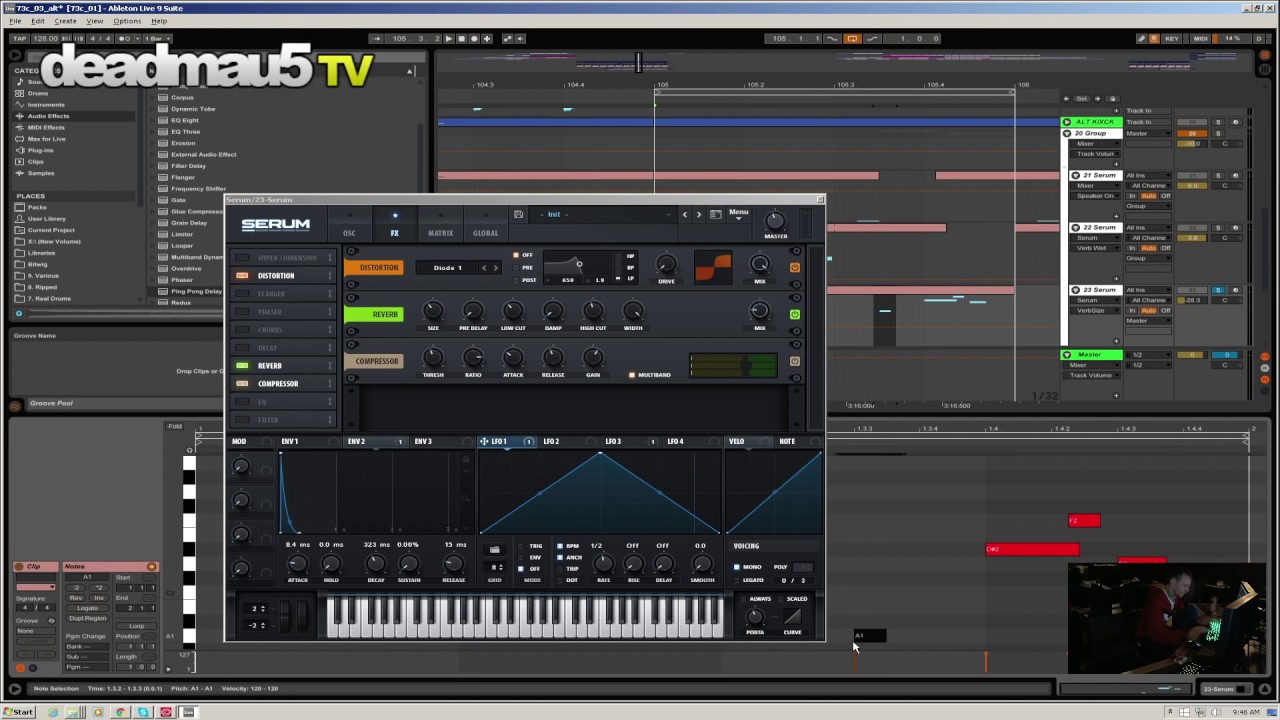Open the LFO shape folder icon
1280x720 pixels.
coord(494,549)
